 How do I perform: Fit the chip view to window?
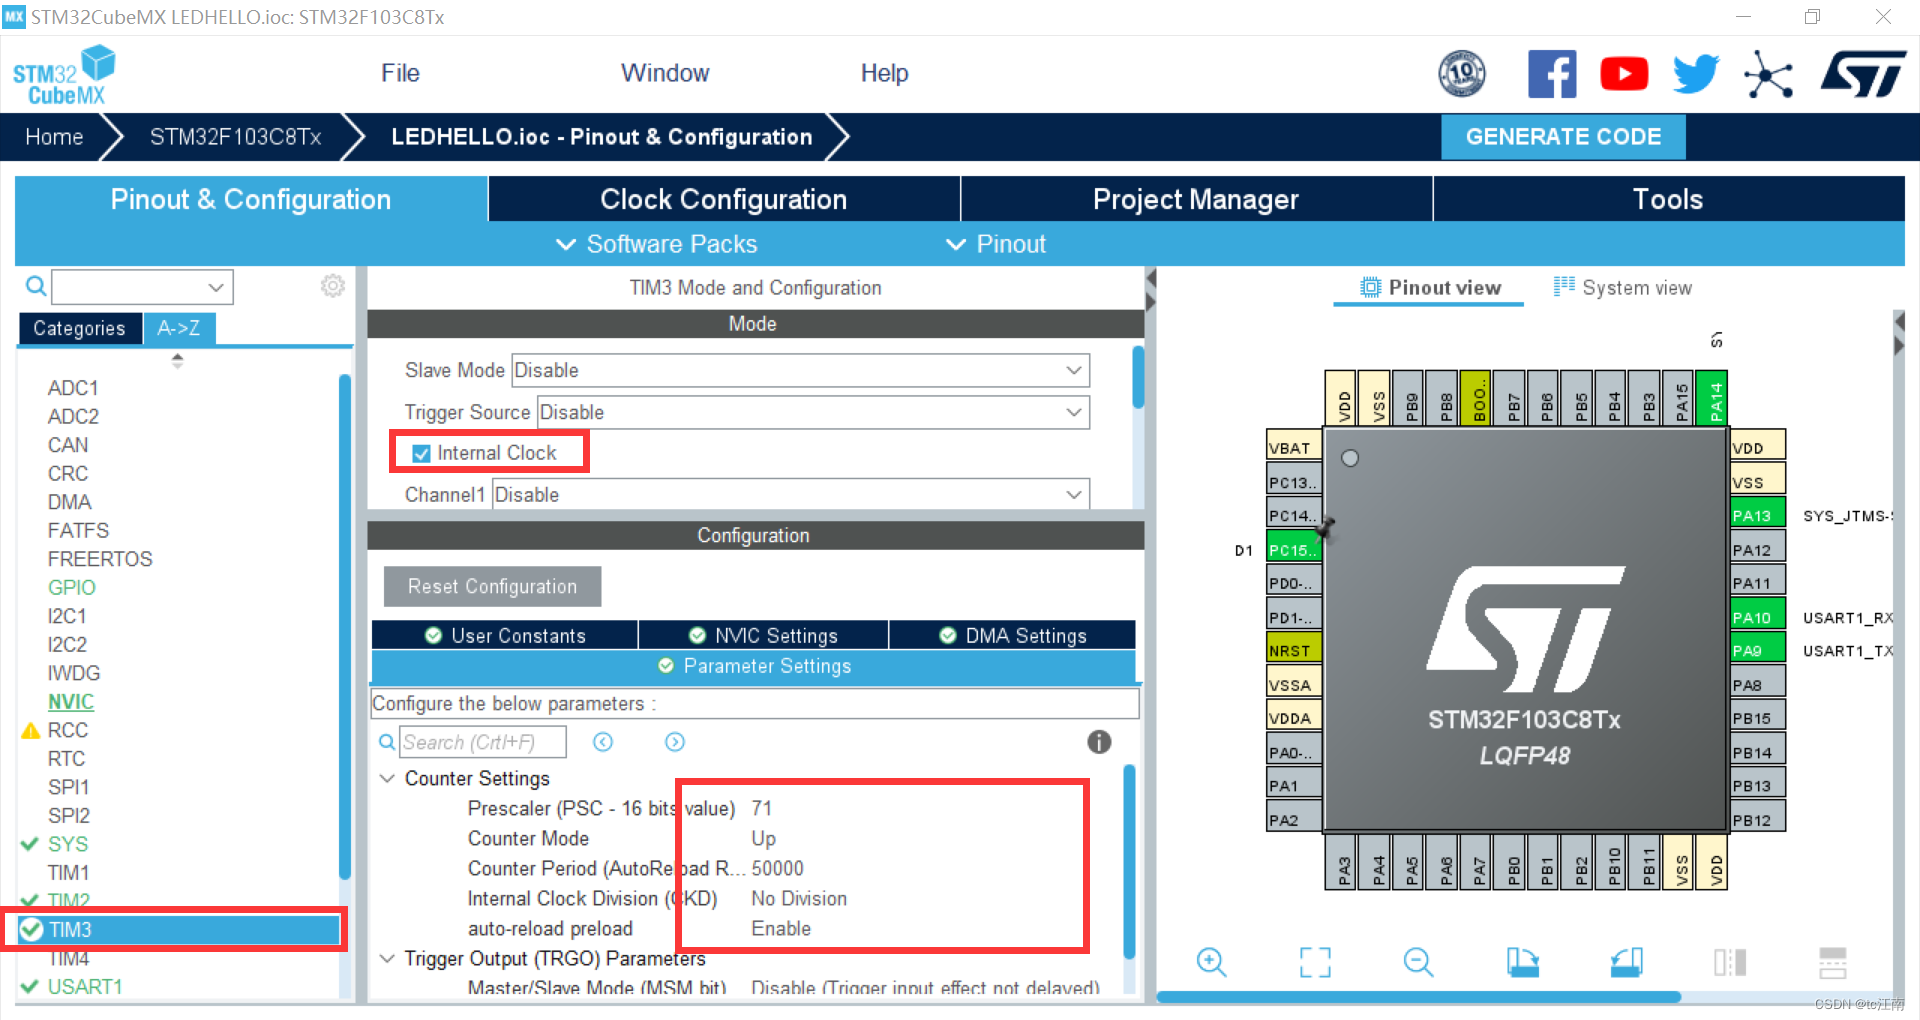(x=1315, y=962)
